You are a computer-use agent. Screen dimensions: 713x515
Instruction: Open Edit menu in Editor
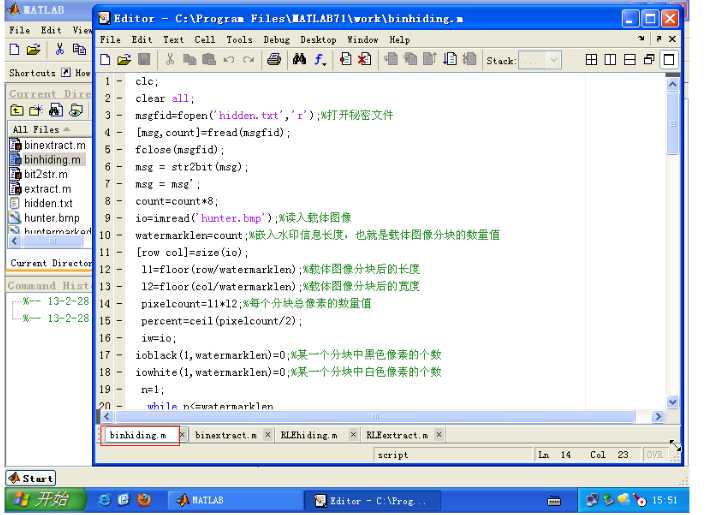142,40
